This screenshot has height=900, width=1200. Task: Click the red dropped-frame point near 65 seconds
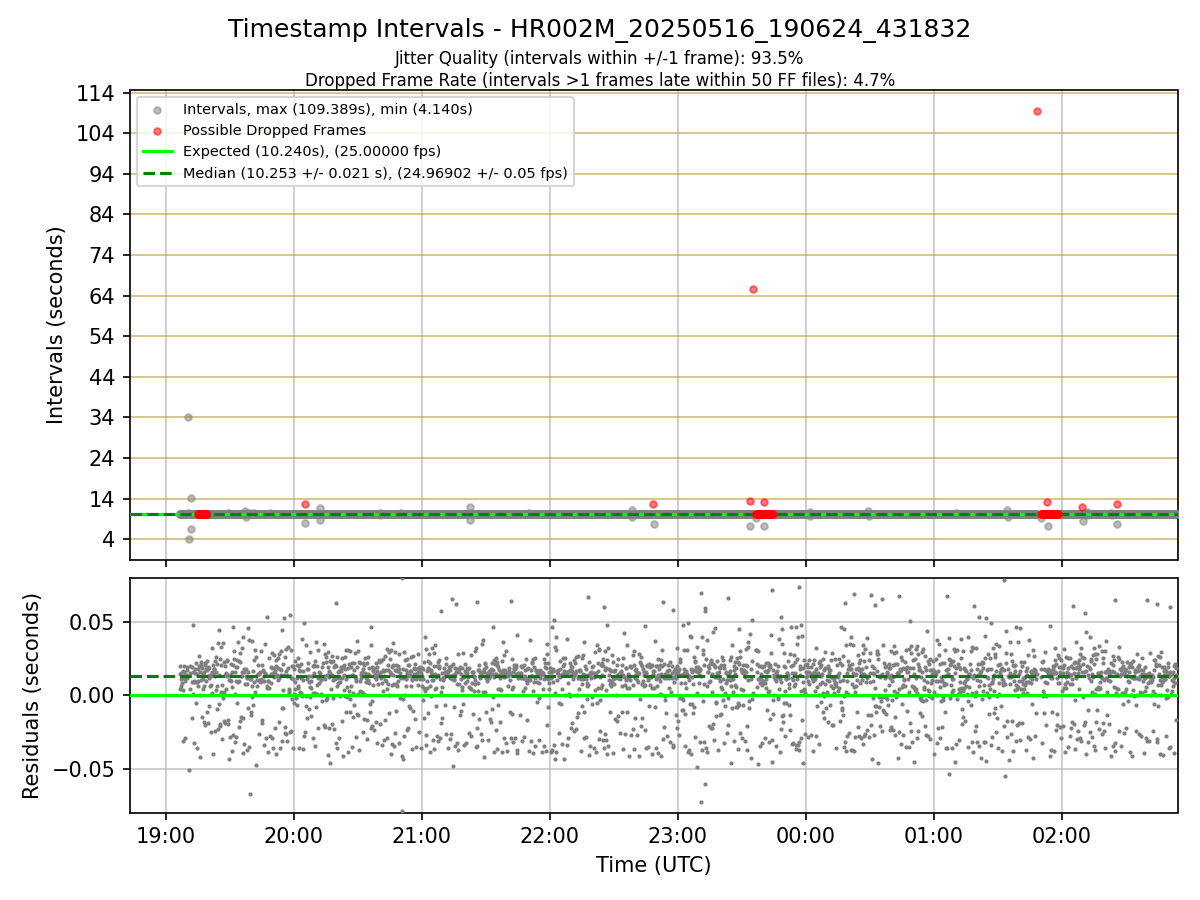(x=753, y=289)
